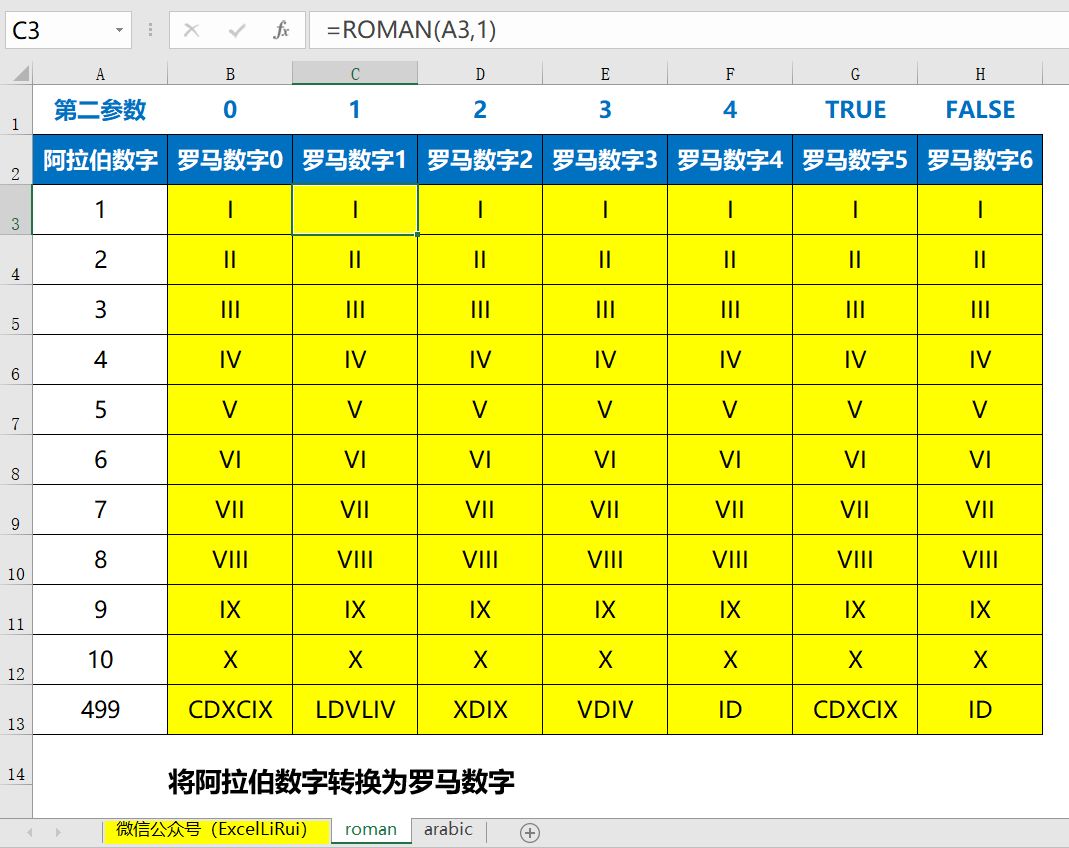Click the FALSE header cell in column H
Screen dimensions: 1069x848
point(980,109)
